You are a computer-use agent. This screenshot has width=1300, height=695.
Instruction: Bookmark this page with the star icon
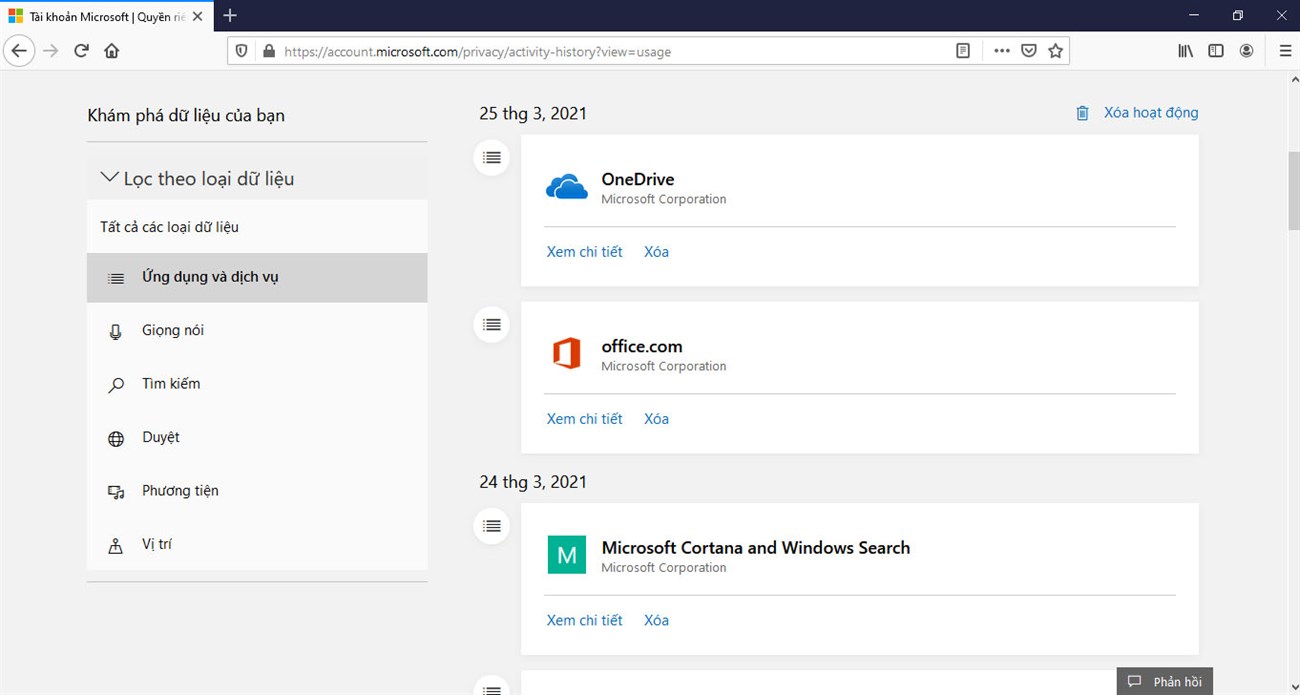1055,51
